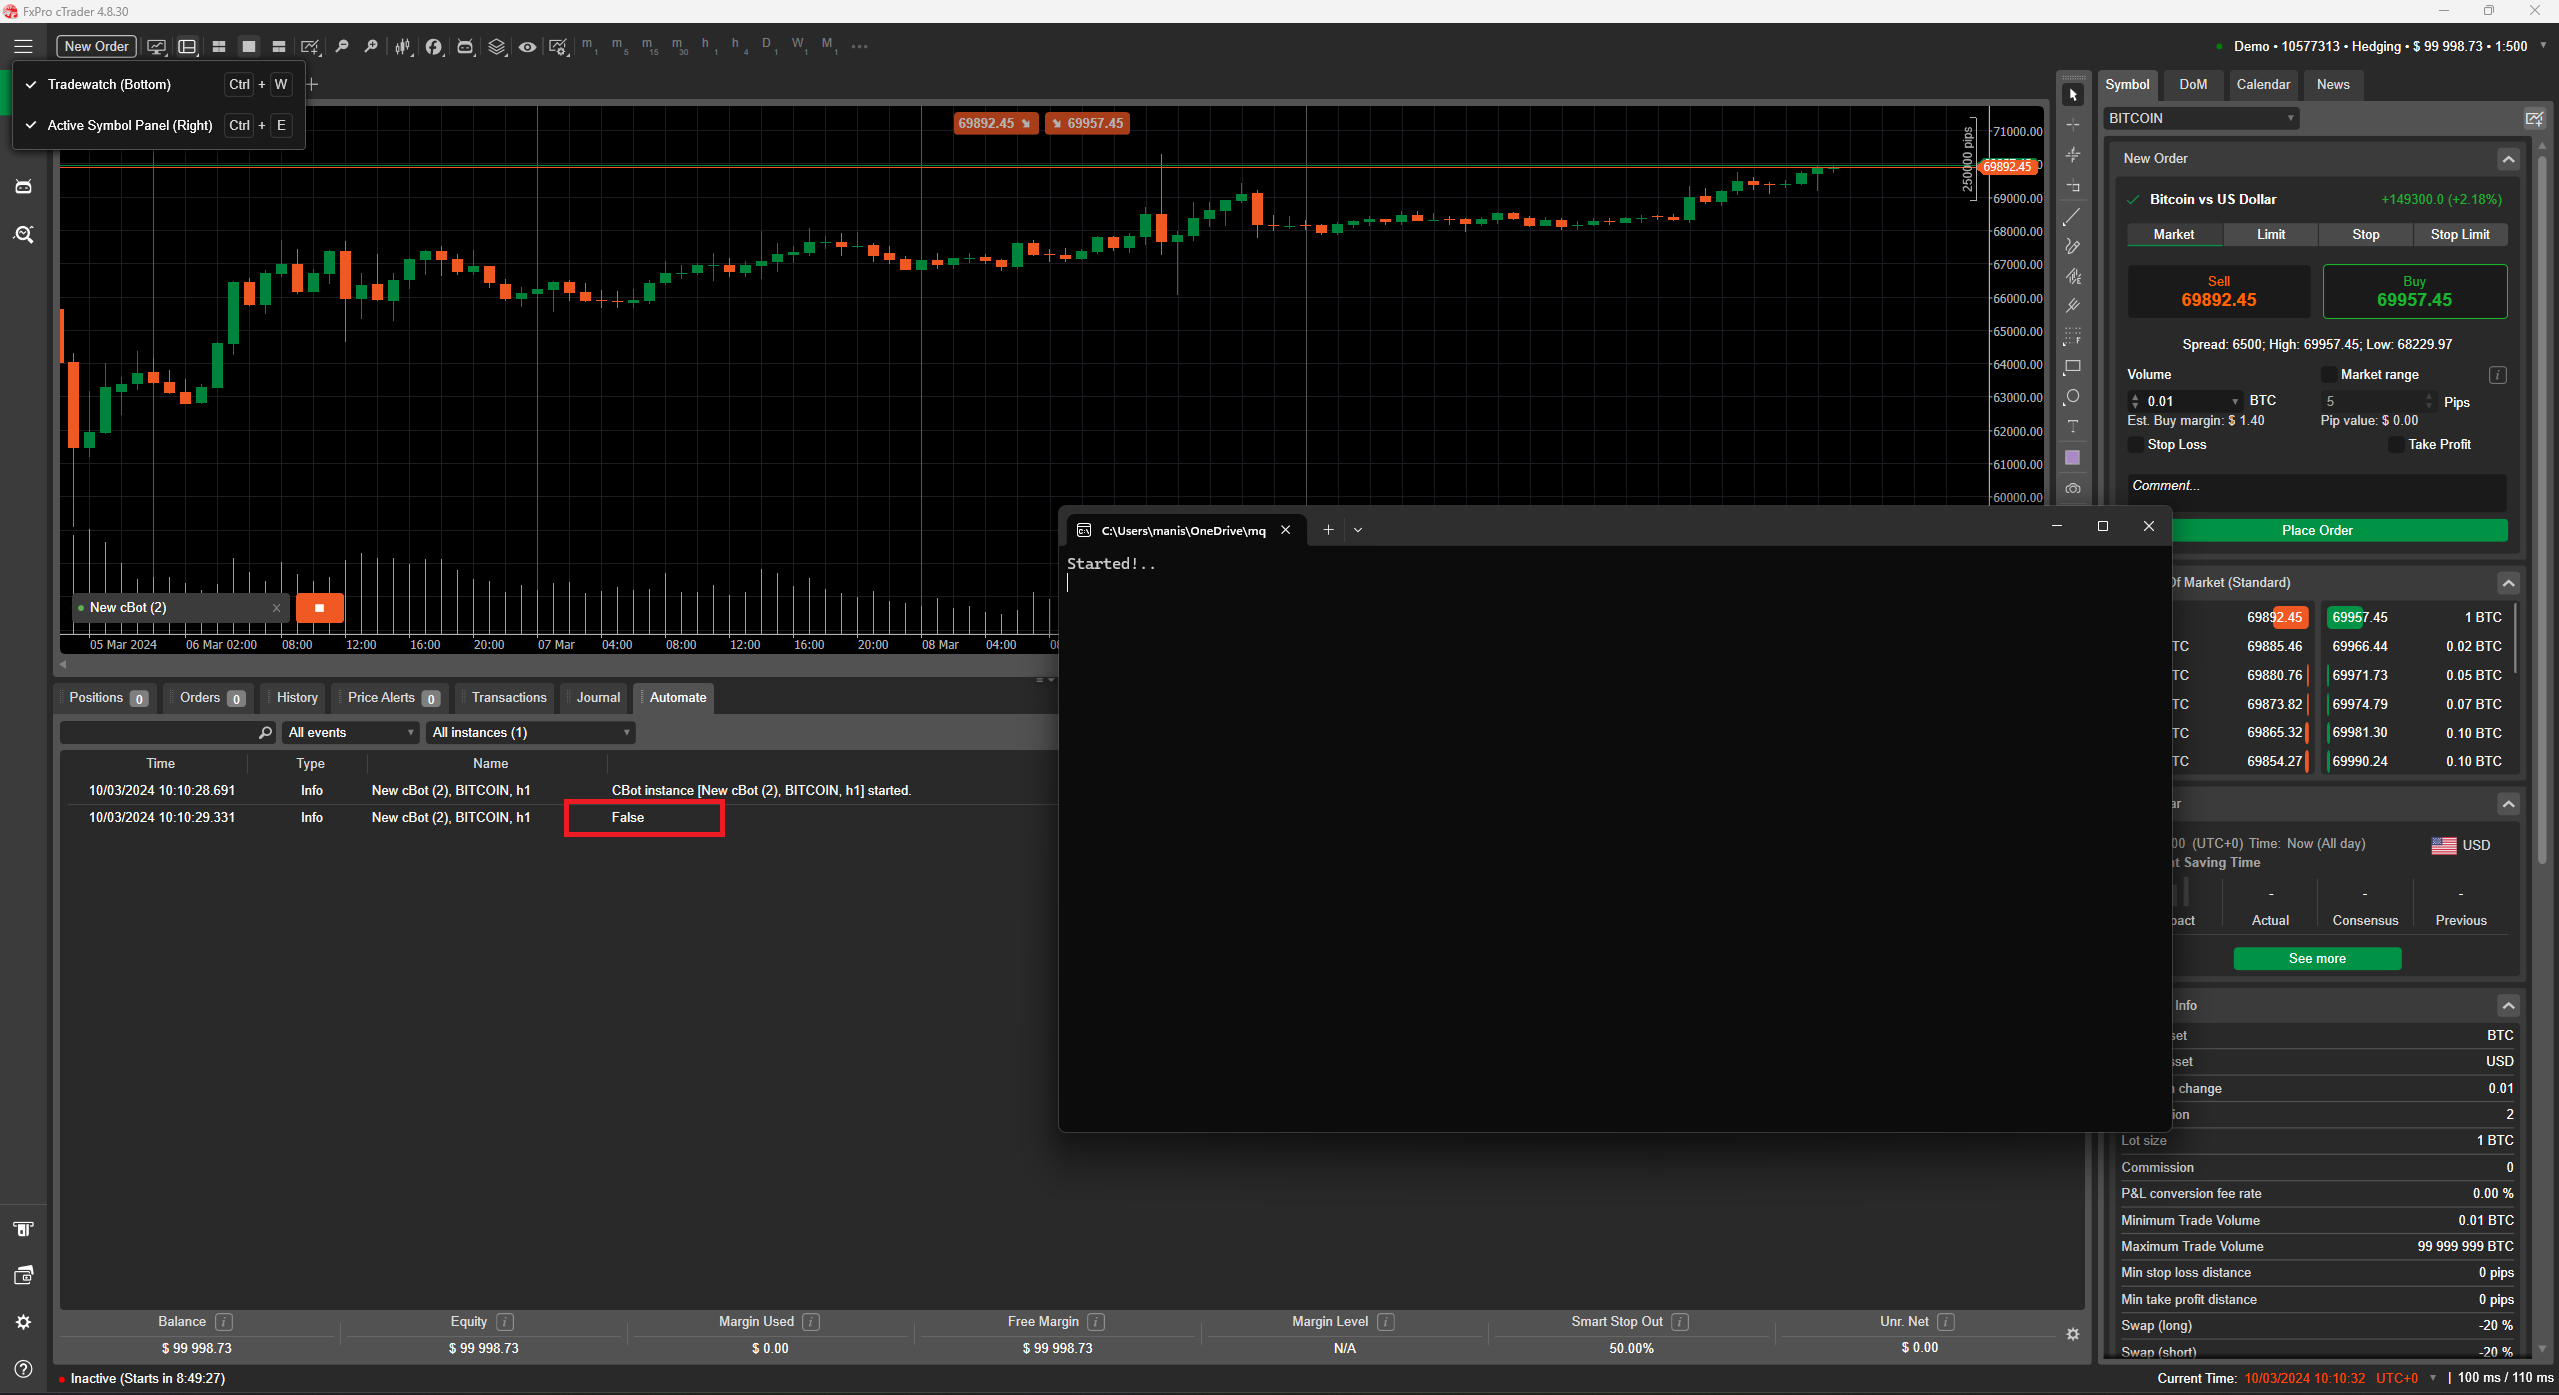Image resolution: width=2559 pixels, height=1395 pixels.
Task: Switch to the Calendar tab
Action: coord(2263,84)
